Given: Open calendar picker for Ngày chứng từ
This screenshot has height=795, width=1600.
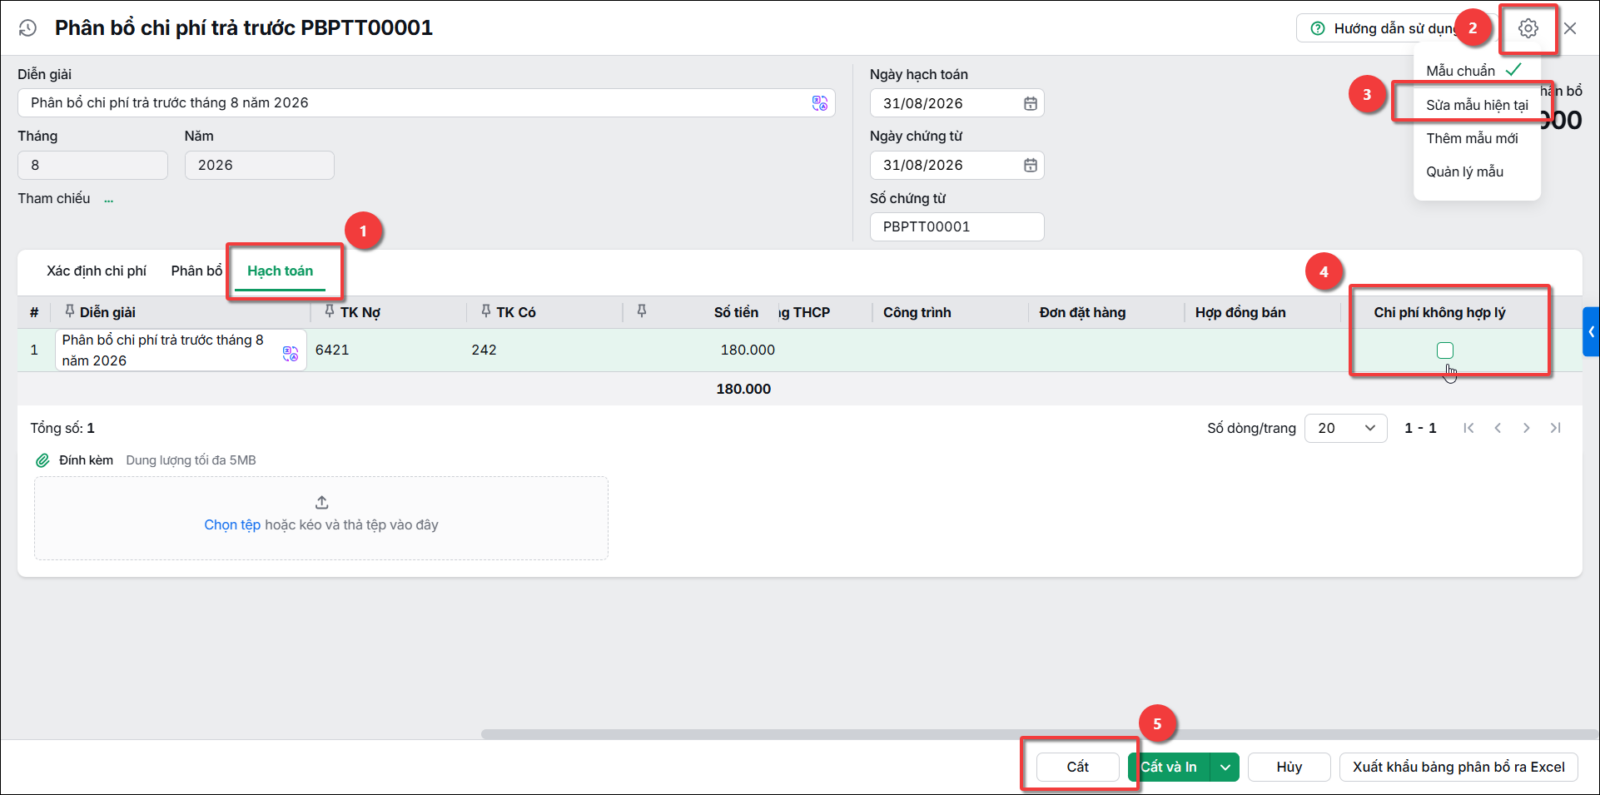Looking at the screenshot, I should (1030, 165).
